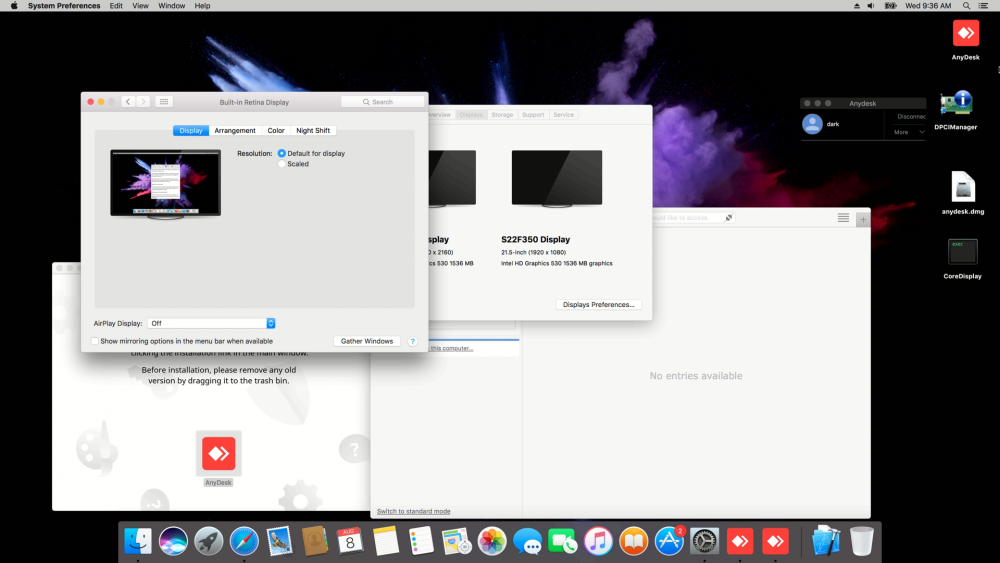Open Mail stamp icon in dock

point(279,541)
